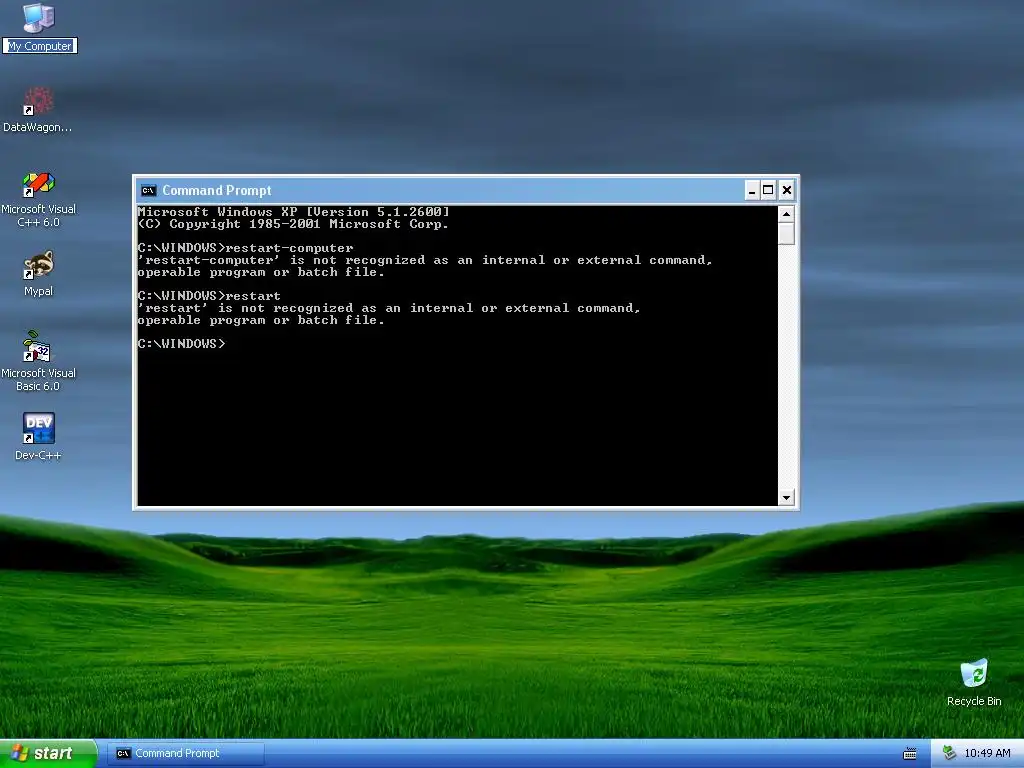Screen dimensions: 1024x768
Task: Open the on-screen keyboard tray icon
Action: (x=910, y=754)
